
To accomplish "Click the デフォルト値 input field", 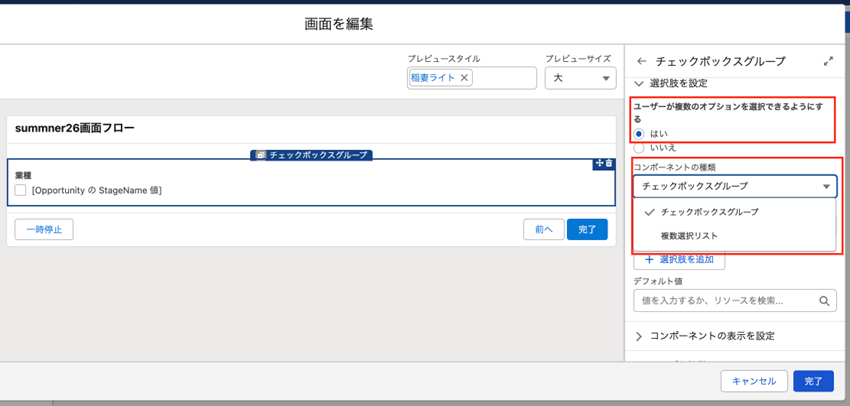I will coord(725,300).
